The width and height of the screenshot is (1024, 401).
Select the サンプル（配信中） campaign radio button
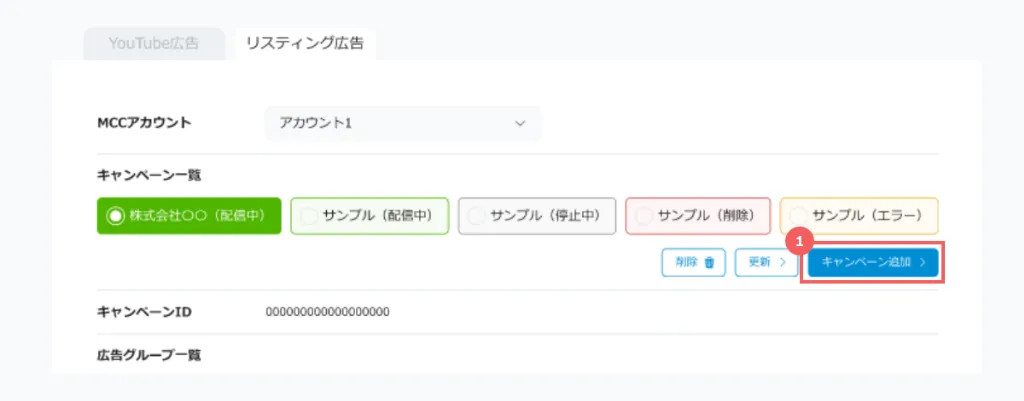coord(310,216)
